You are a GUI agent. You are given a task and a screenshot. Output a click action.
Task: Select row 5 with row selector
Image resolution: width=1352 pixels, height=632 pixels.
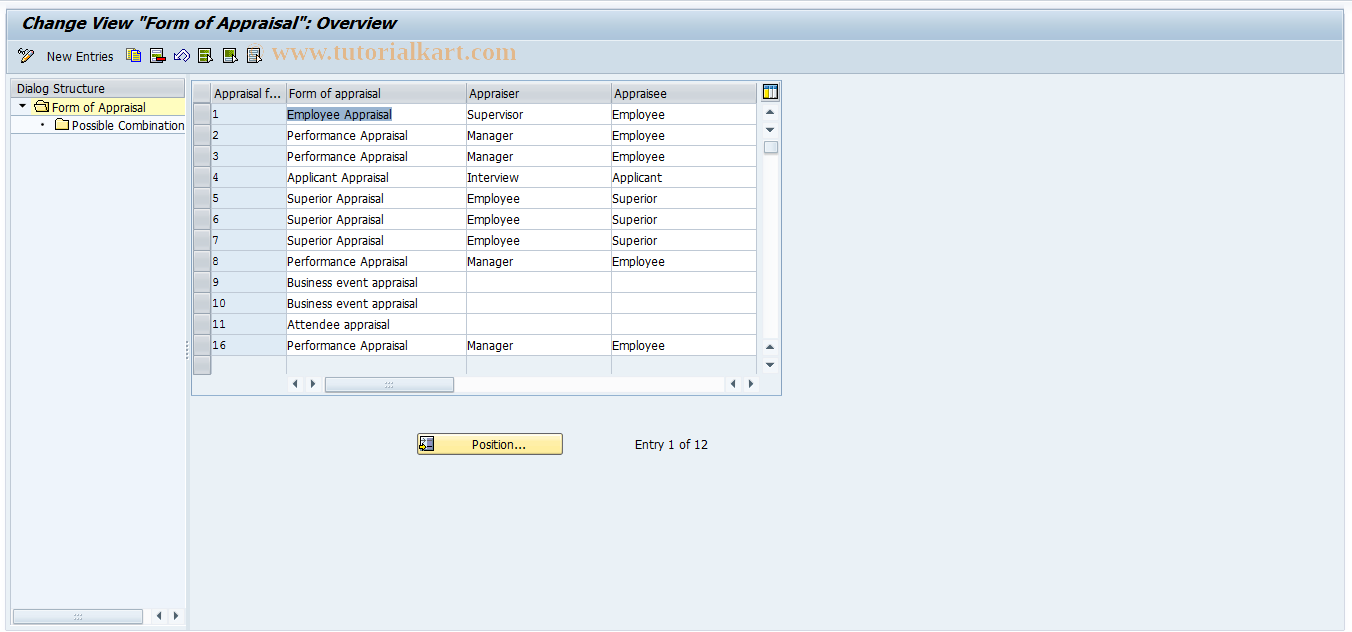(202, 198)
